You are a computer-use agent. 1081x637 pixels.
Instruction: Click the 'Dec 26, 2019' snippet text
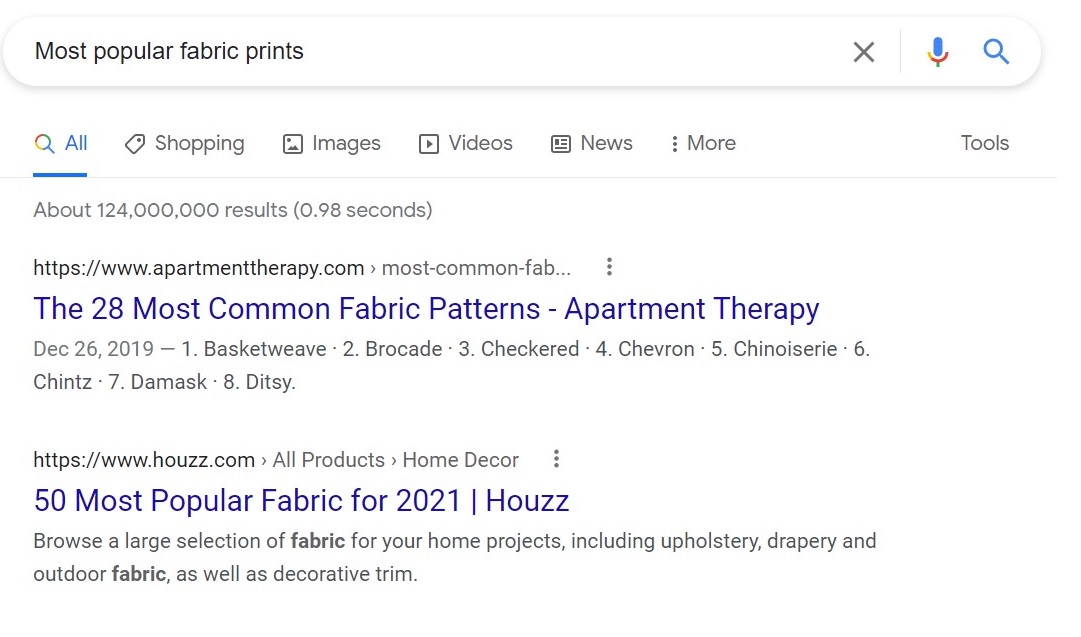coord(93,349)
